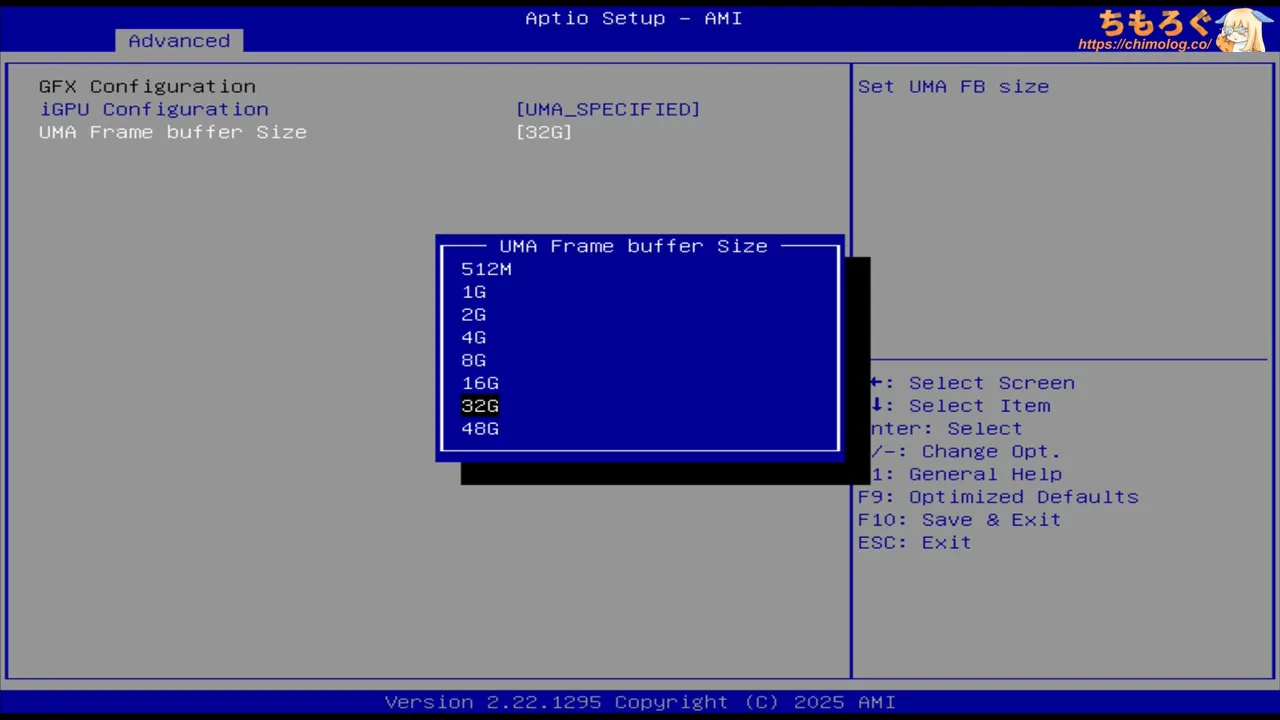This screenshot has width=1280, height=720.
Task: Click the F10: Save & Exit hint
Action: [959, 520]
